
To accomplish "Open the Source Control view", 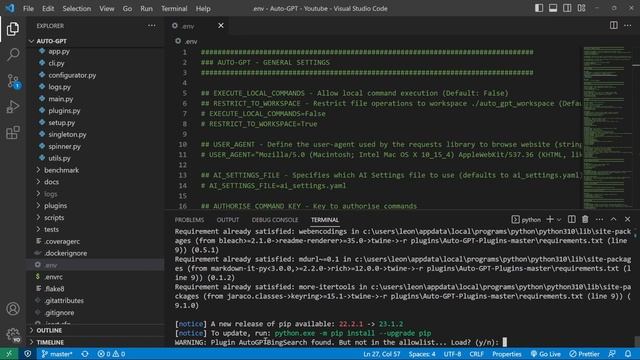I will coord(13,81).
